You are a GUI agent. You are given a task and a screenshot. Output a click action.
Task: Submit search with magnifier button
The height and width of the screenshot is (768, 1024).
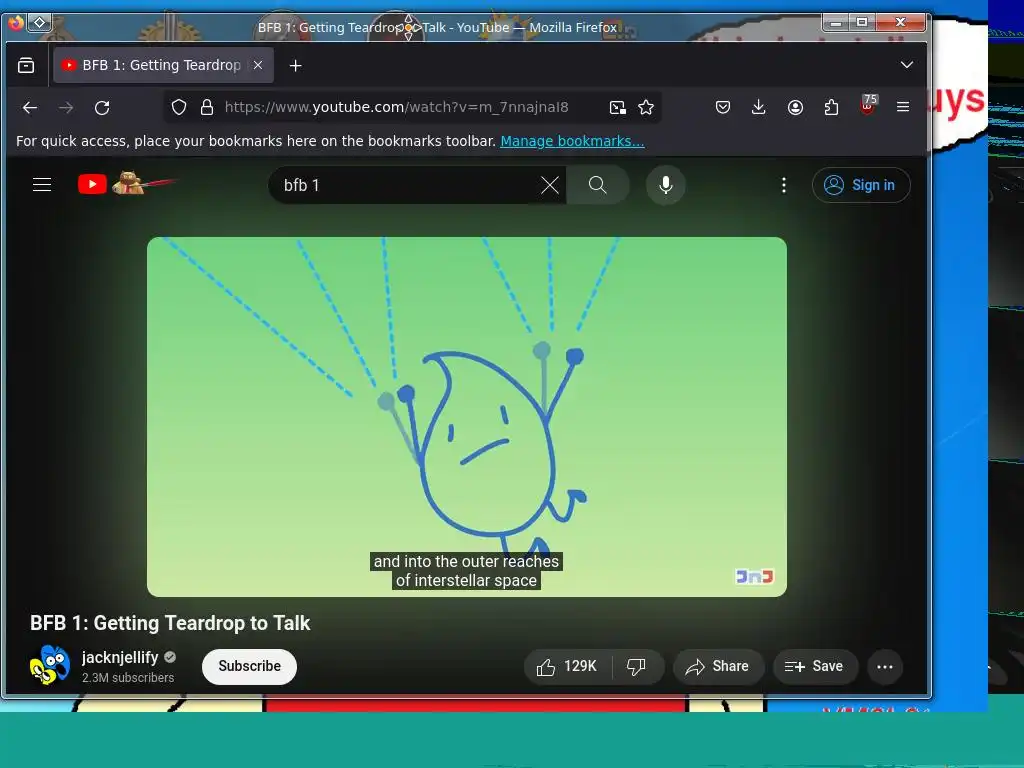pyautogui.click(x=598, y=185)
